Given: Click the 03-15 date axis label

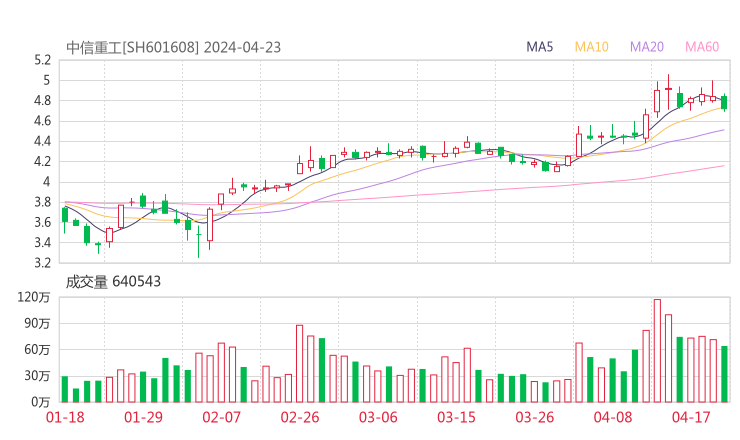Looking at the screenshot, I should [456, 417].
